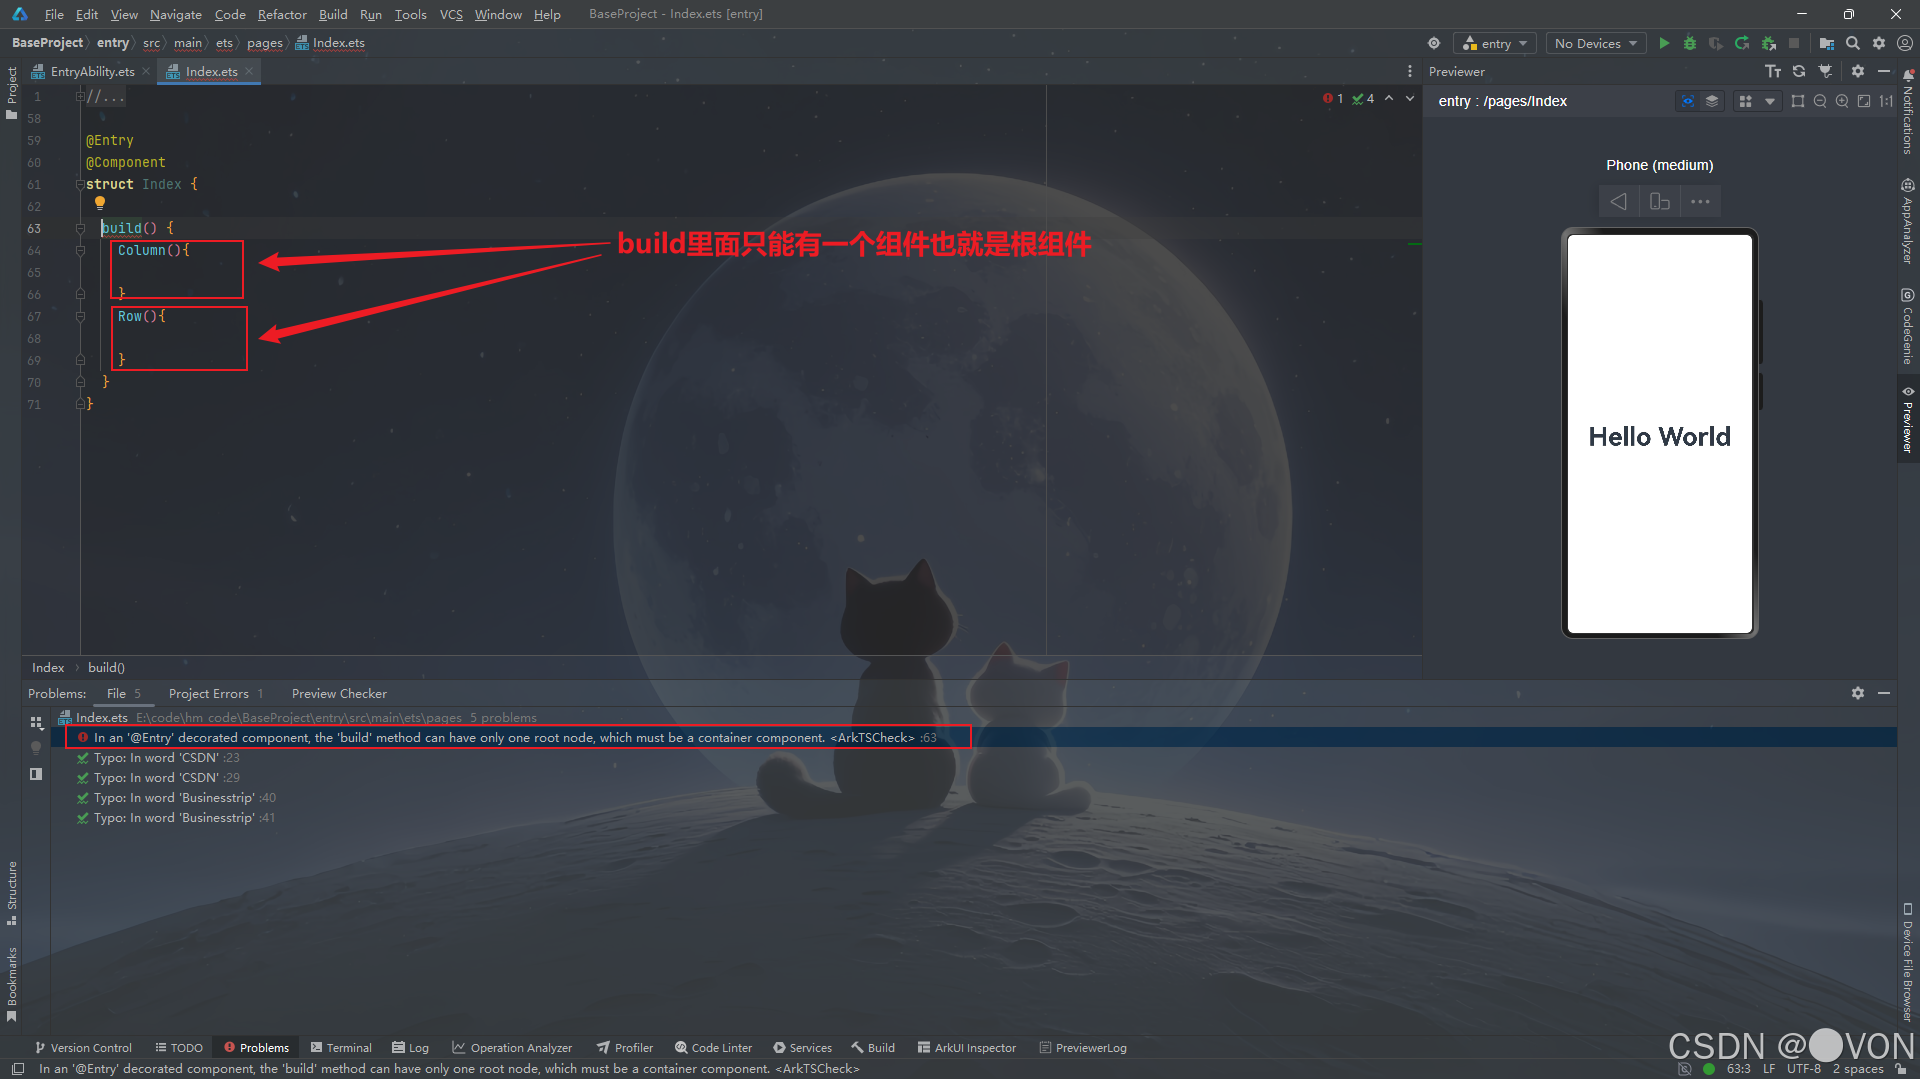Image resolution: width=1920 pixels, height=1079 pixels.
Task: Rotate device using the phone orientation icon
Action: [x=1660, y=202]
